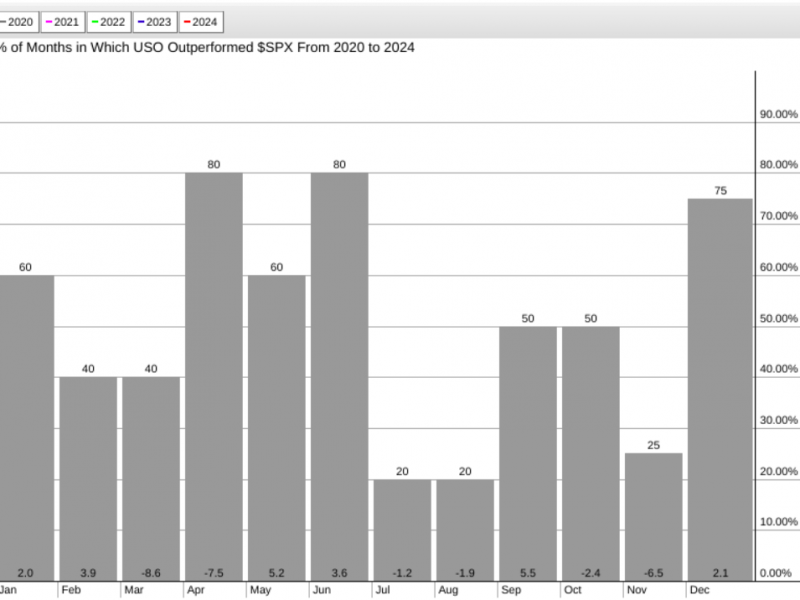Select the February bar in the chart
The width and height of the screenshot is (800, 600).
[88, 479]
